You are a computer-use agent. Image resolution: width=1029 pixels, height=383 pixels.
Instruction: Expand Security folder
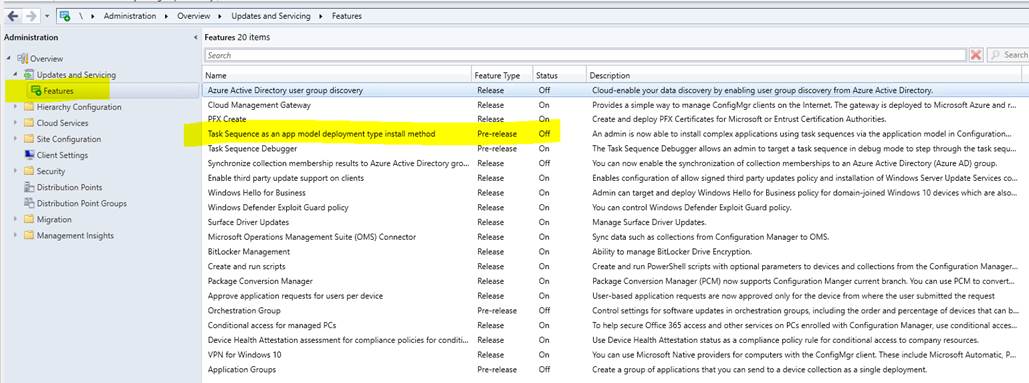click(15, 171)
